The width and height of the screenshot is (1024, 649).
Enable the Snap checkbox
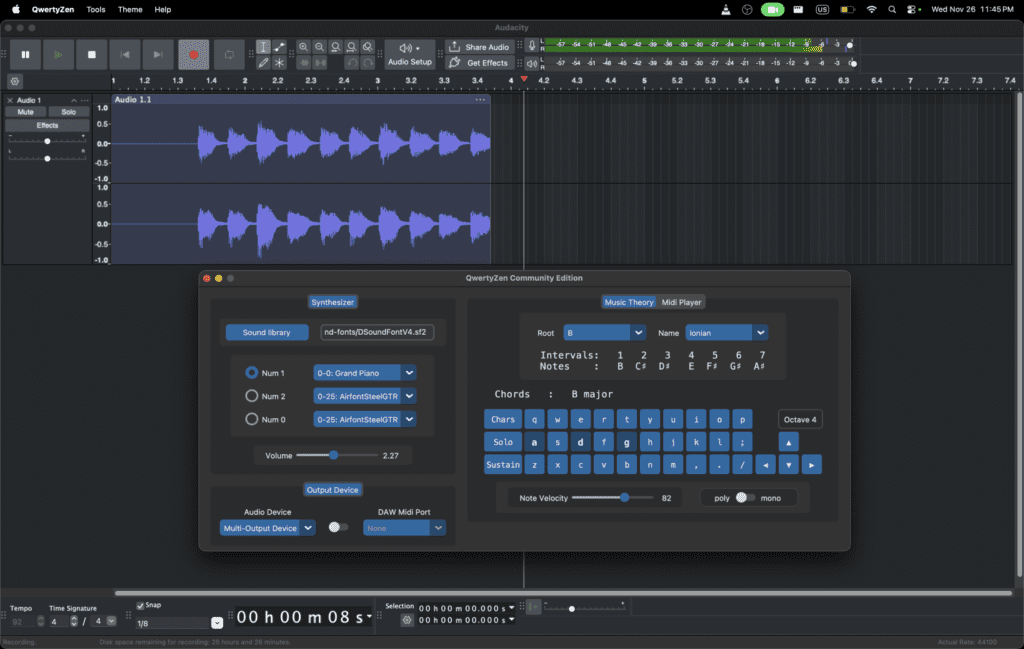pos(139,604)
